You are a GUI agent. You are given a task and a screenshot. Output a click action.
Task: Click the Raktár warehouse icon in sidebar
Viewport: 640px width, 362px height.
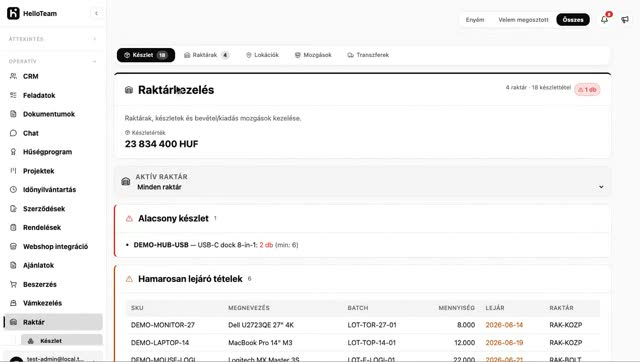pos(13,322)
